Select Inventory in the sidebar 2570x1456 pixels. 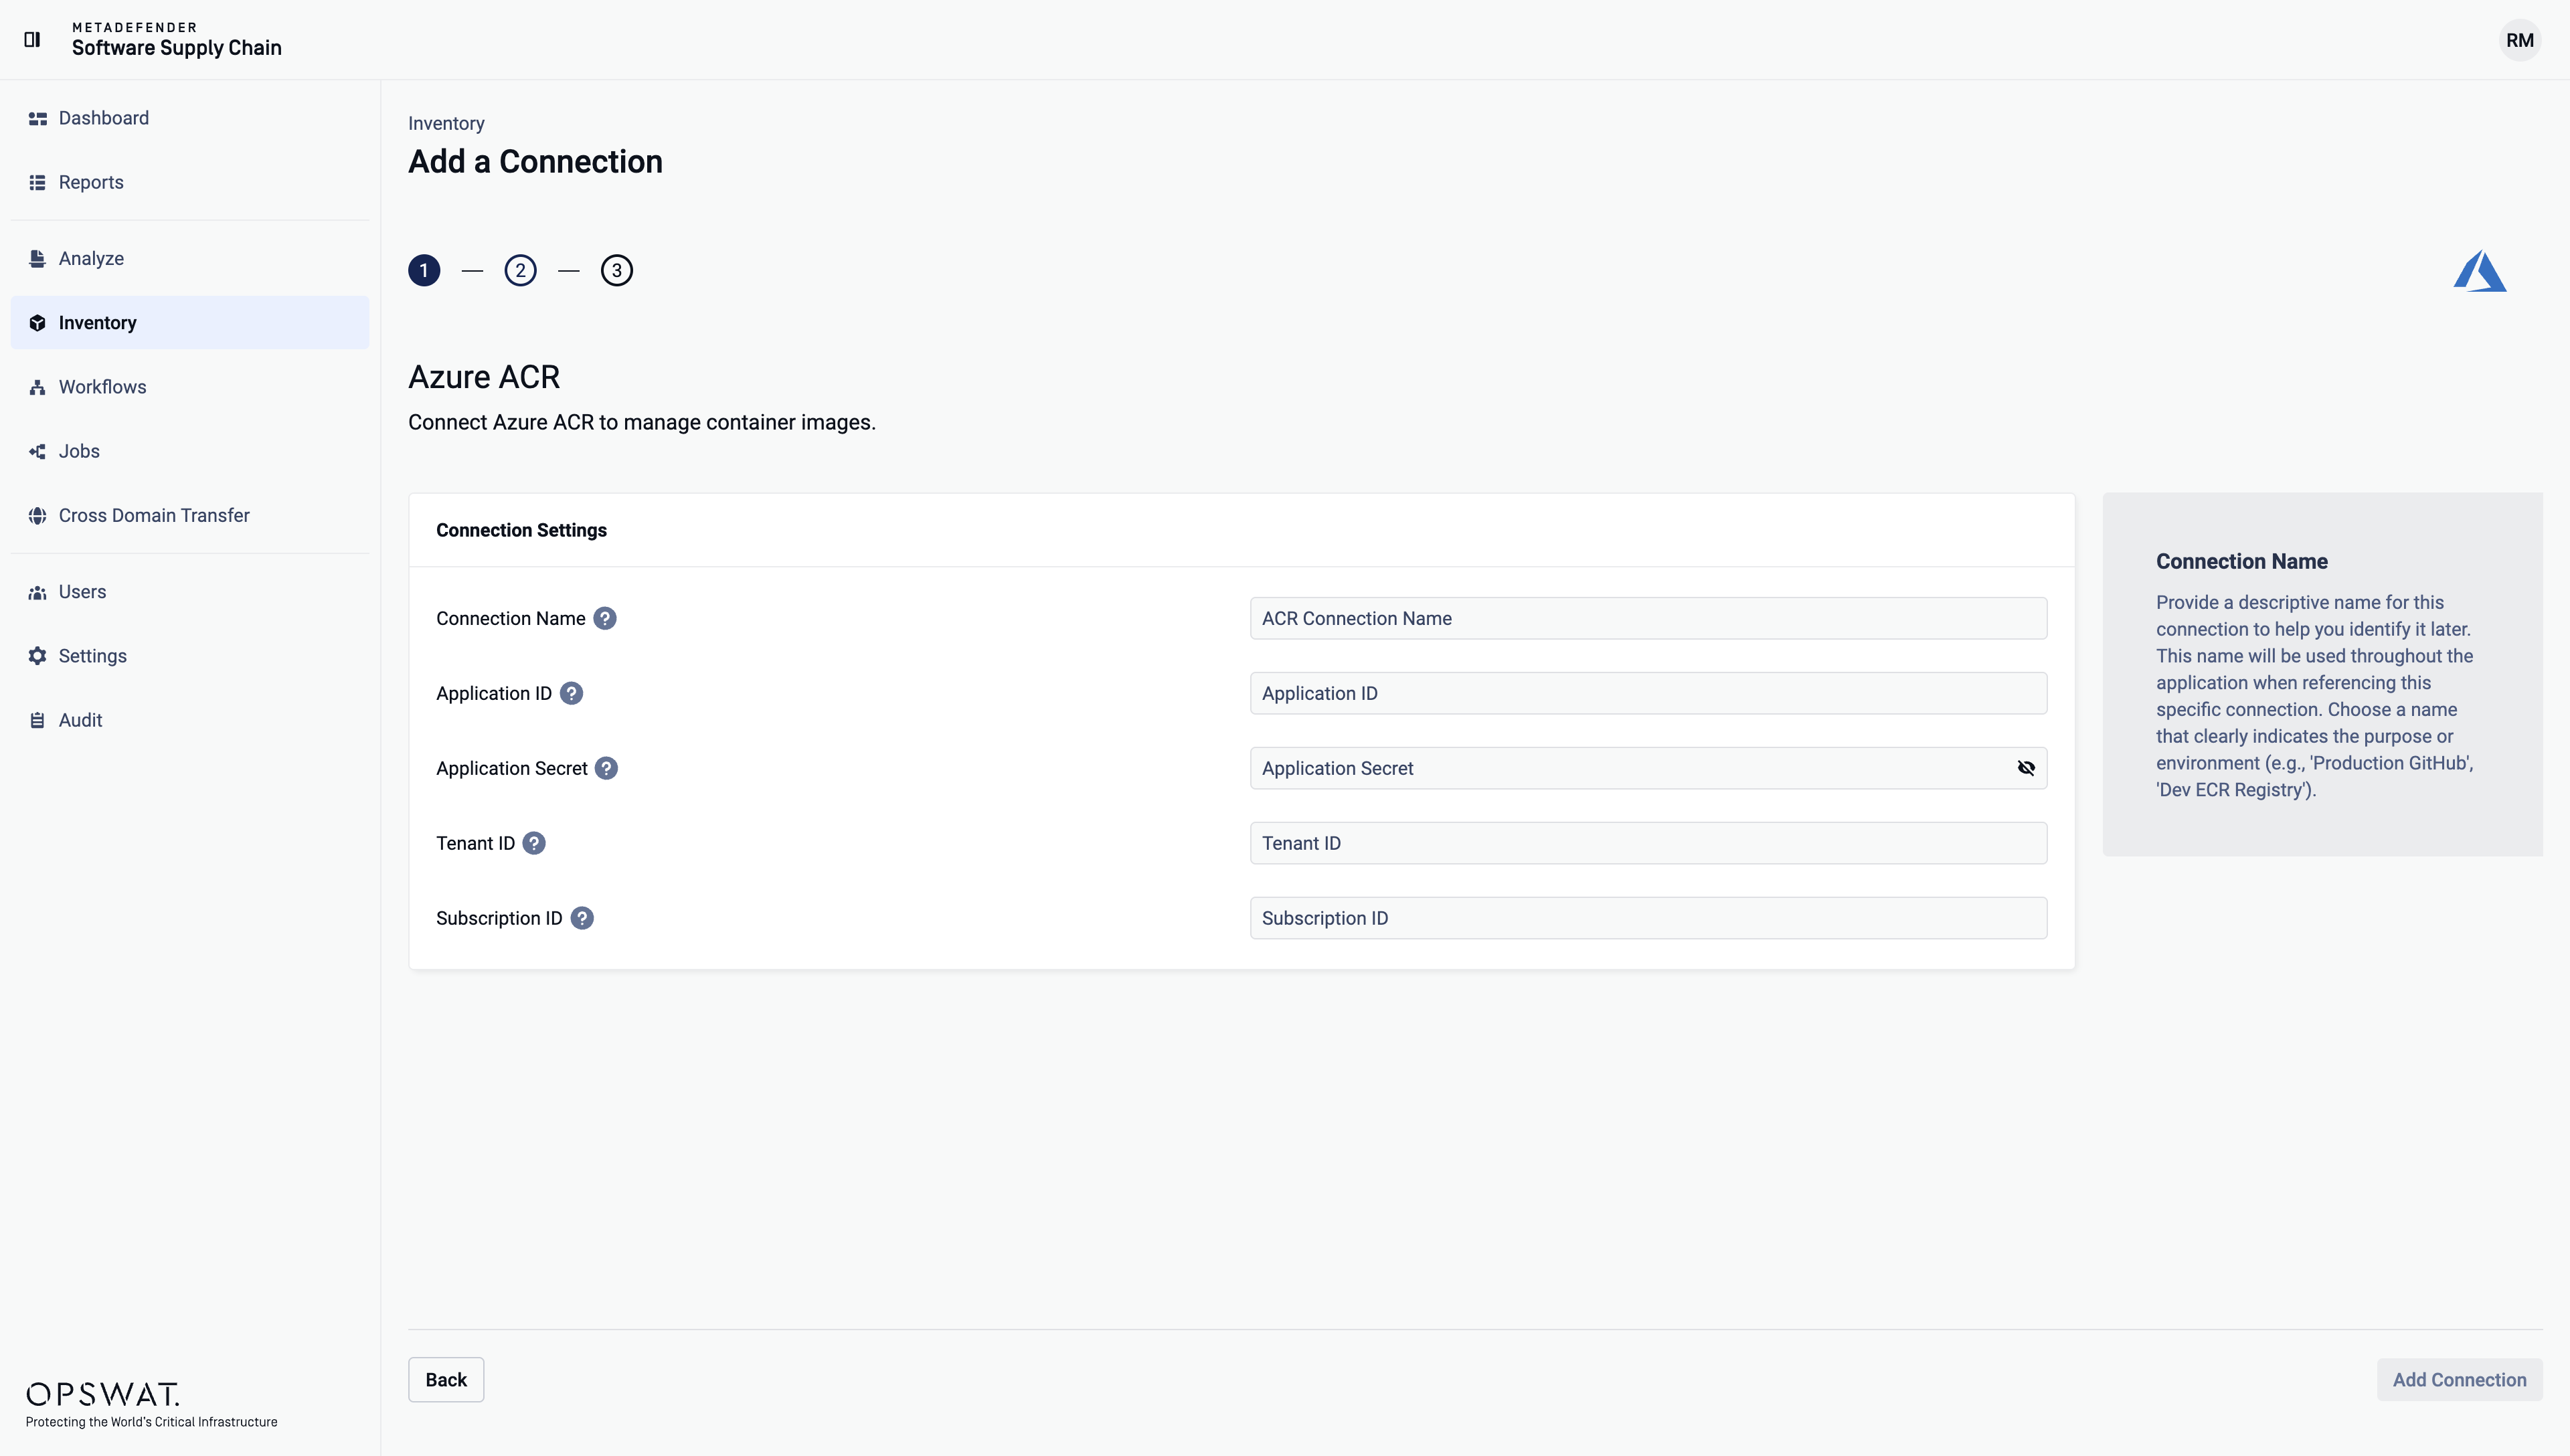(x=190, y=322)
